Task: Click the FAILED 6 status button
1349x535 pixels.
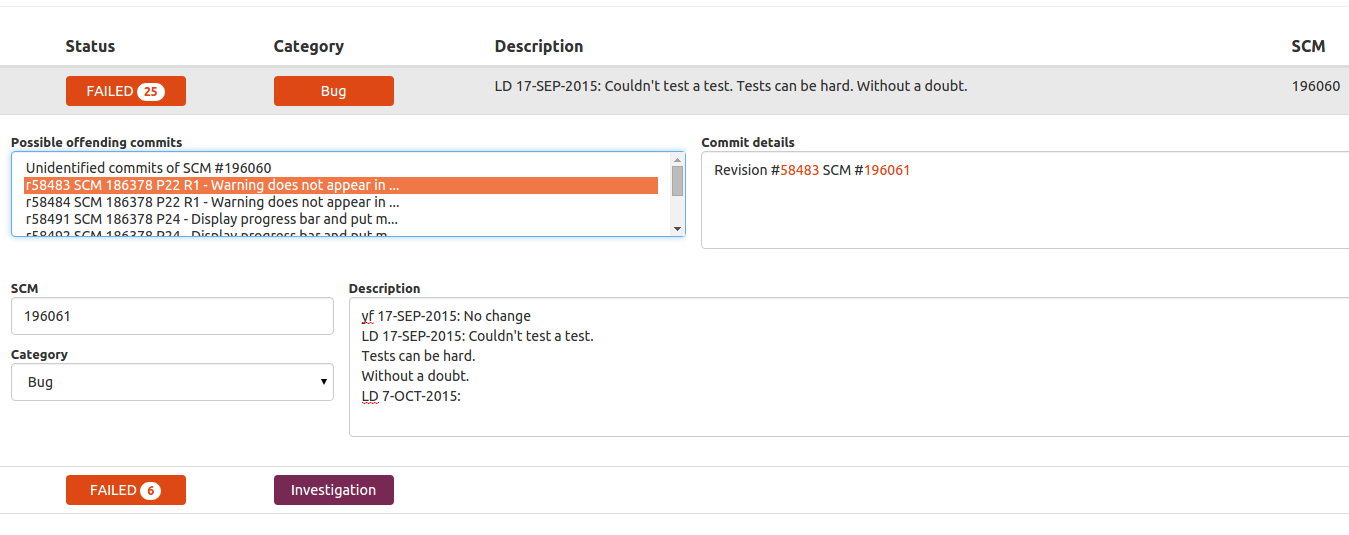Action: point(112,490)
